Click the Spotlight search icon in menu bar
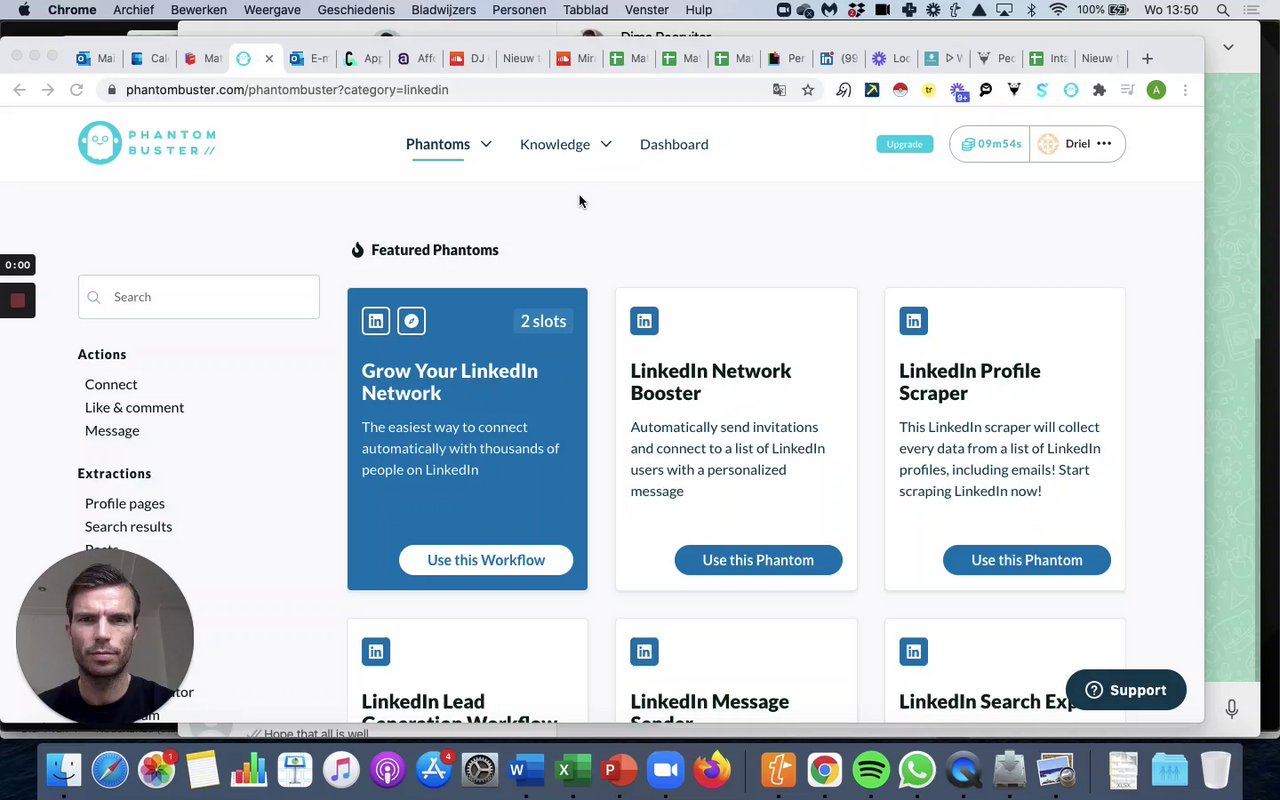 click(x=1222, y=10)
